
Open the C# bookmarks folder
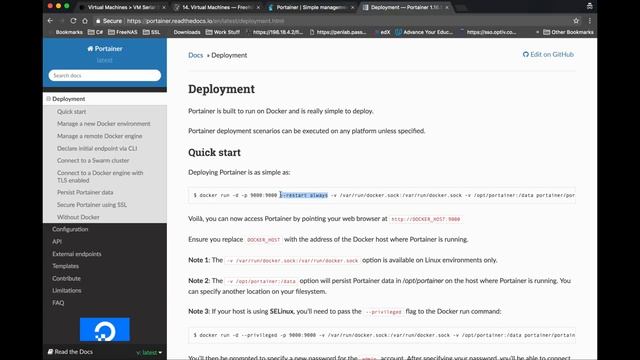click(x=95, y=32)
